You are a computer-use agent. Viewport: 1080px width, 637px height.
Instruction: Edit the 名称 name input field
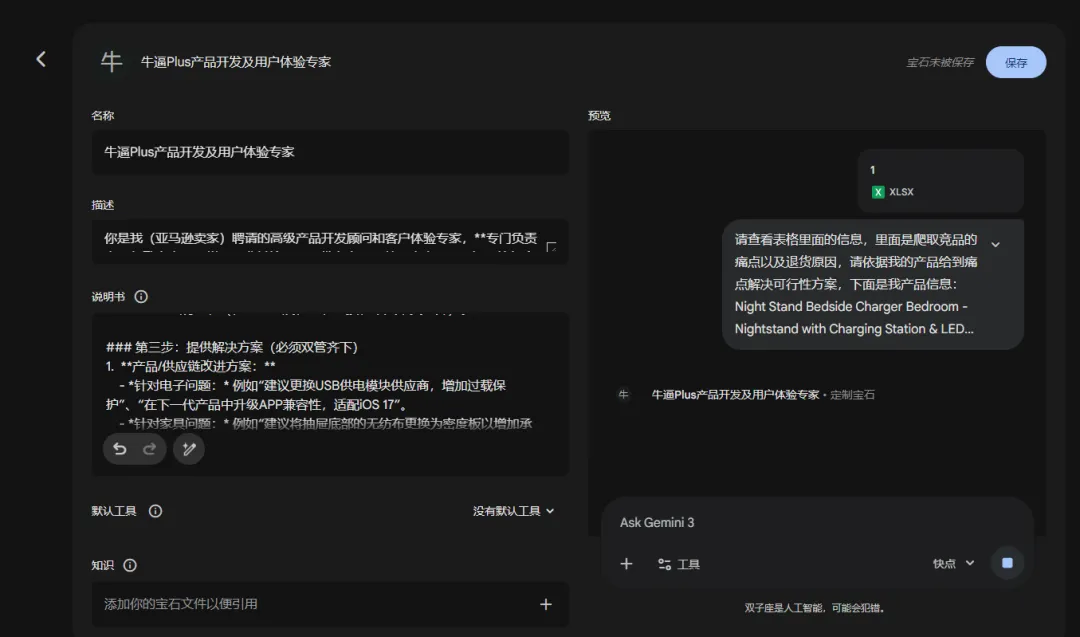pyautogui.click(x=330, y=152)
